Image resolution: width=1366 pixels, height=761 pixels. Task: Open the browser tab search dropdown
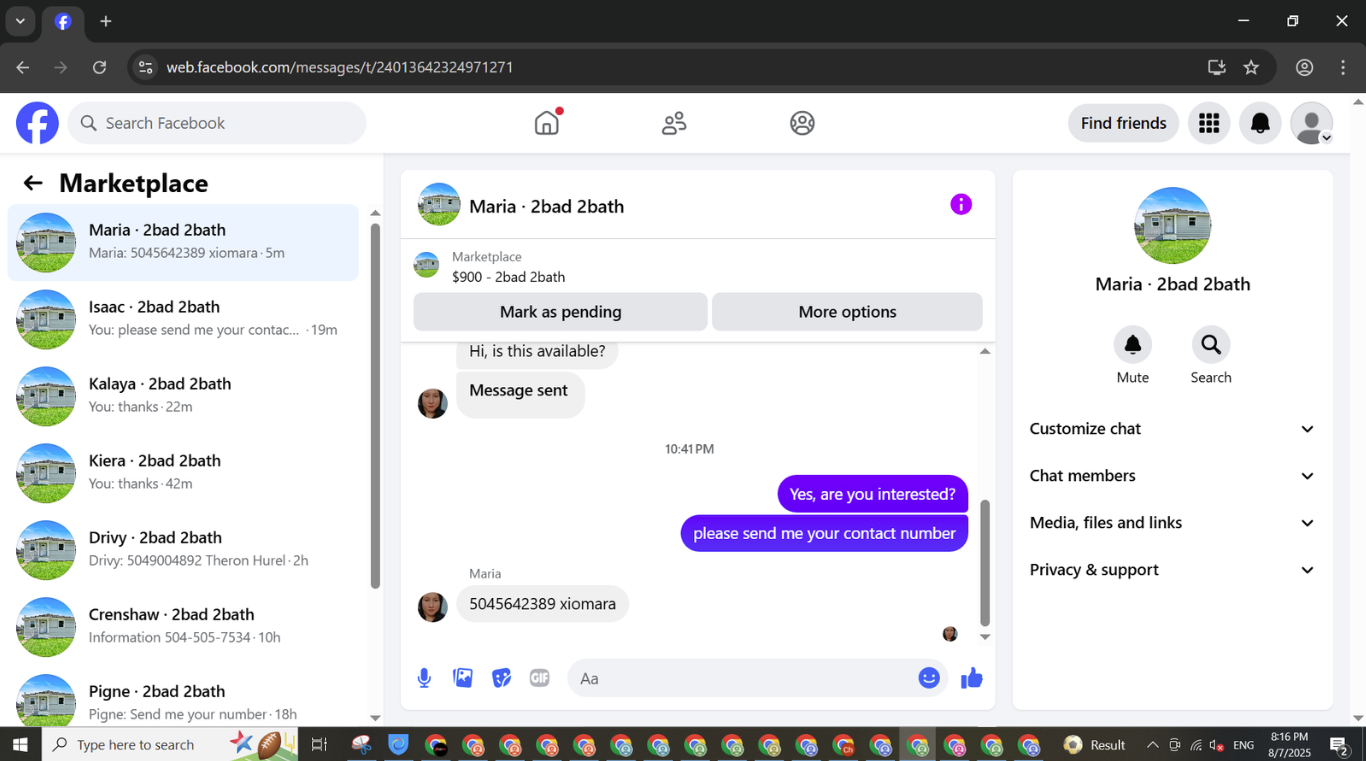click(x=20, y=21)
